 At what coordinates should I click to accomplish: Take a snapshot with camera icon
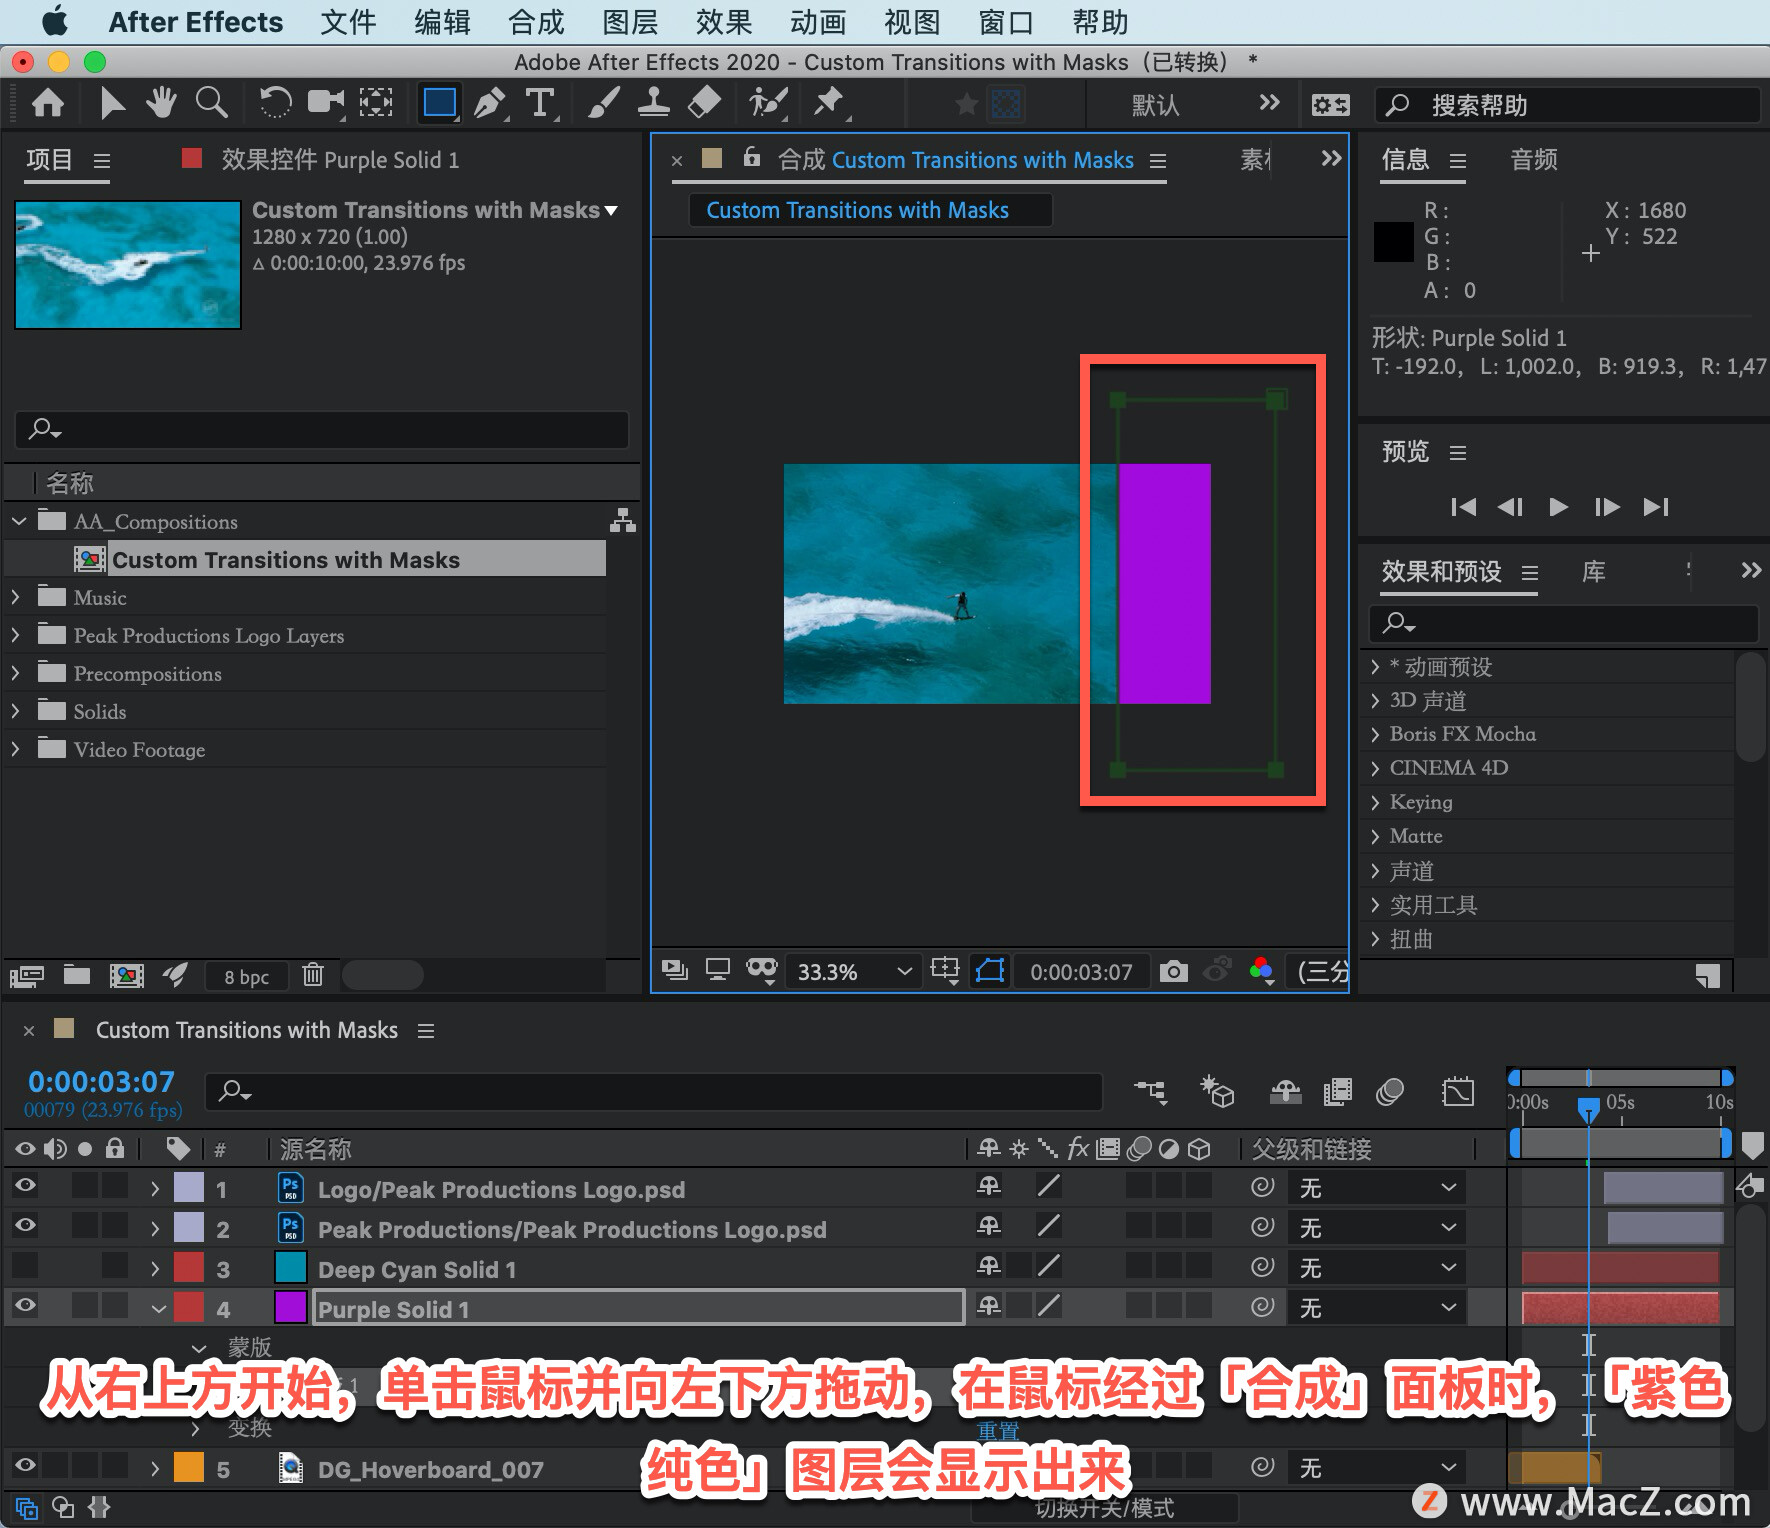(1174, 971)
